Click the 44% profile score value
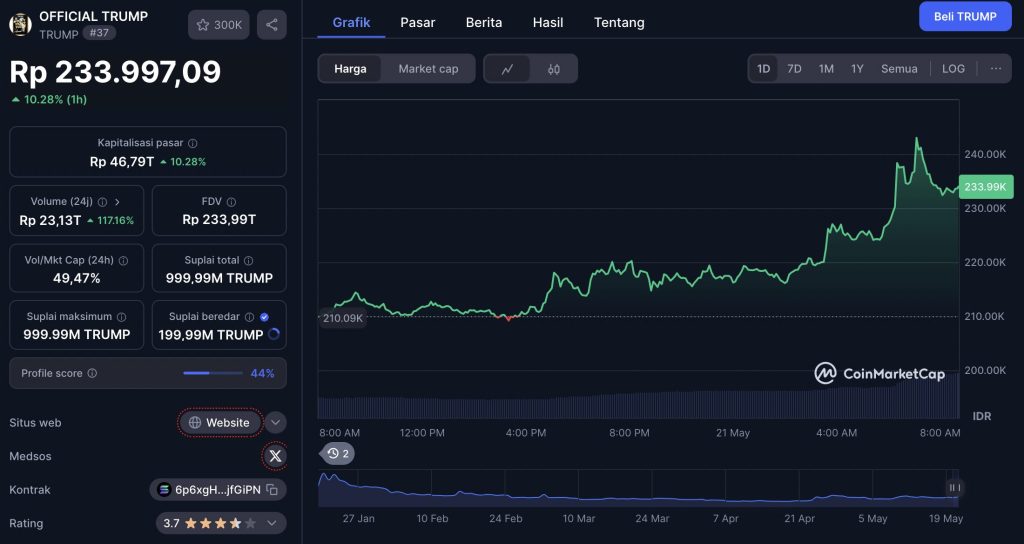Viewport: 1024px width, 544px height. (x=263, y=374)
